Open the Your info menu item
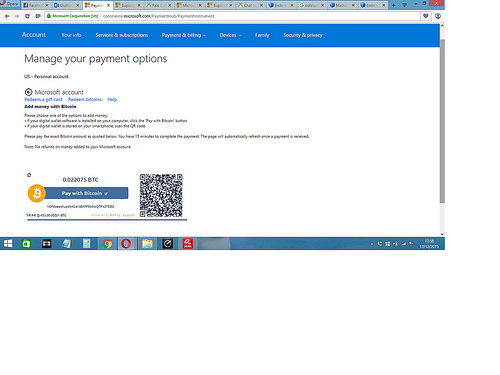Screen dimensions: 500x375 71,35
